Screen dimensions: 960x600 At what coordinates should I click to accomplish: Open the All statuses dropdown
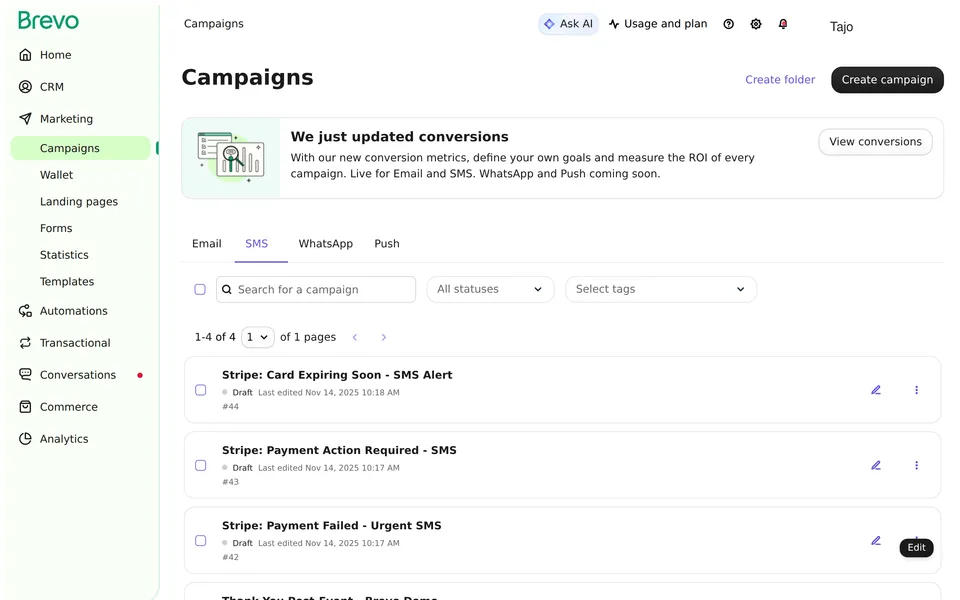coord(490,290)
